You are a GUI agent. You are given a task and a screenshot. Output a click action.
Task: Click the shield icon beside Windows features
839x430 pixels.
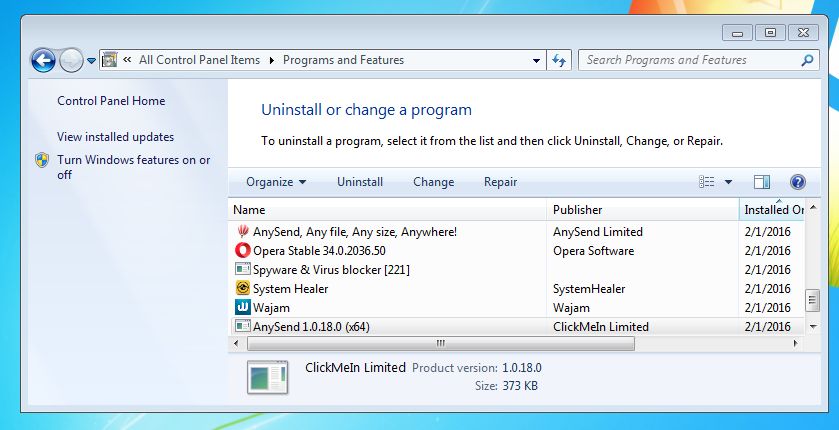pyautogui.click(x=42, y=160)
